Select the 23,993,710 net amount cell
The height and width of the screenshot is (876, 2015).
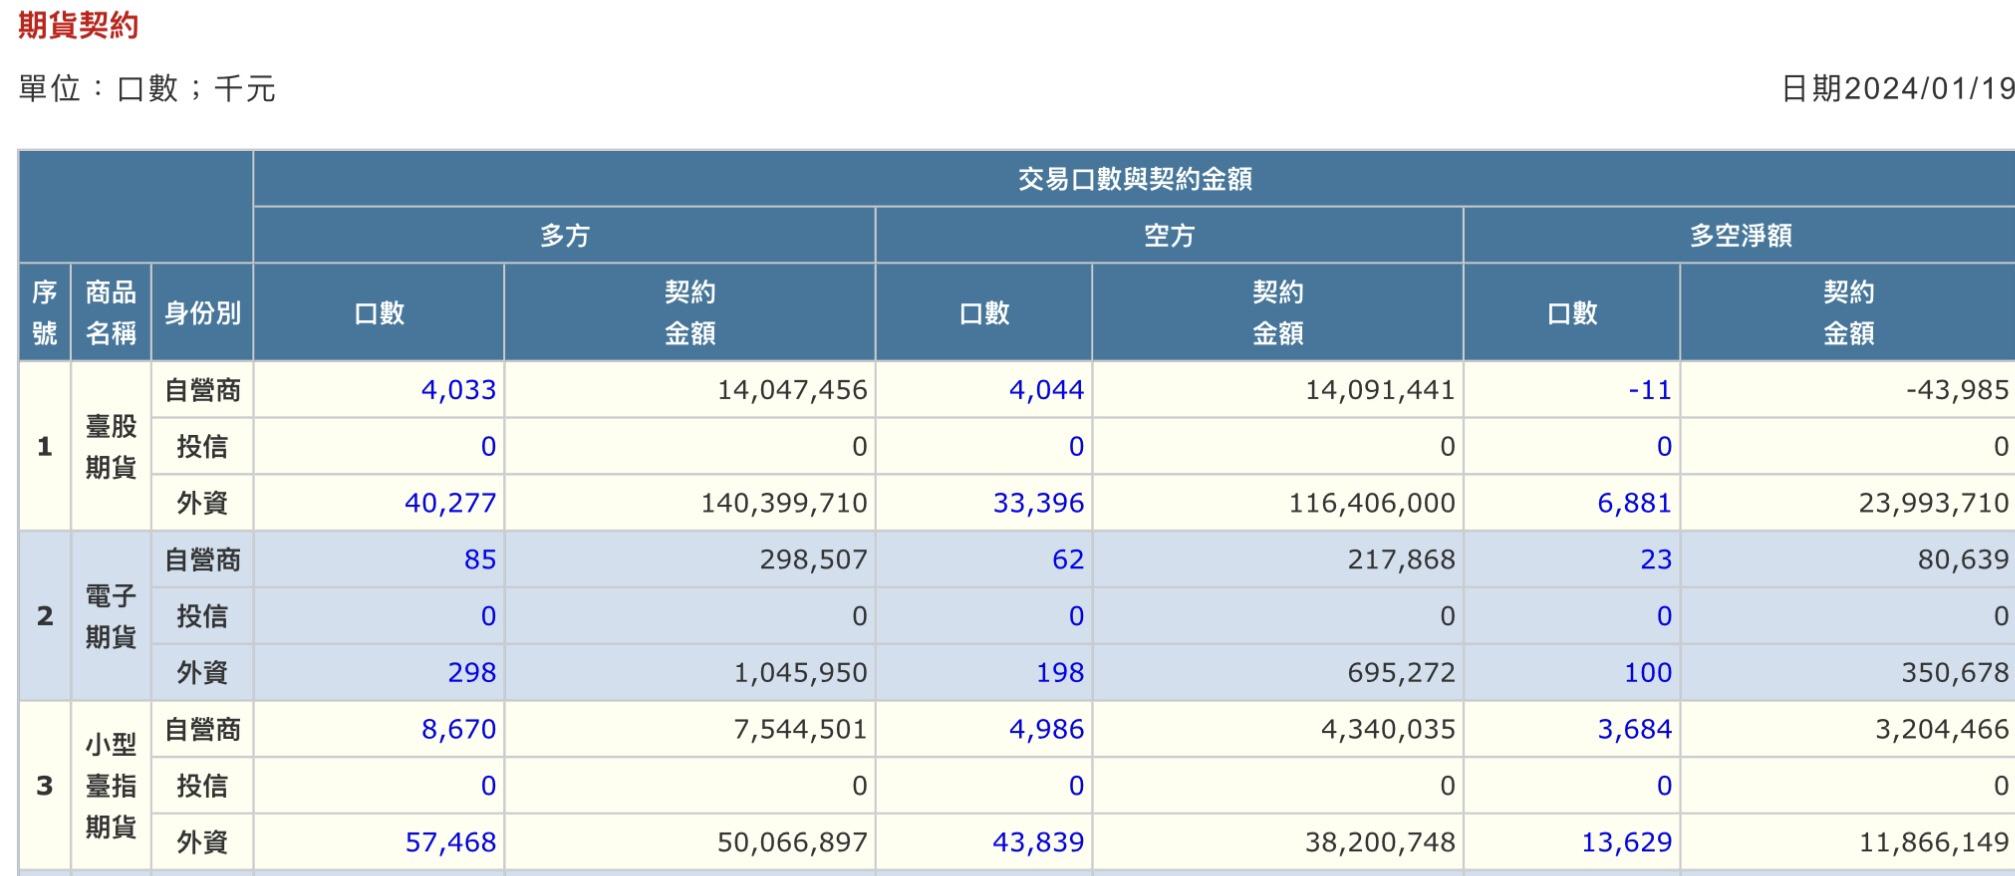click(1848, 503)
